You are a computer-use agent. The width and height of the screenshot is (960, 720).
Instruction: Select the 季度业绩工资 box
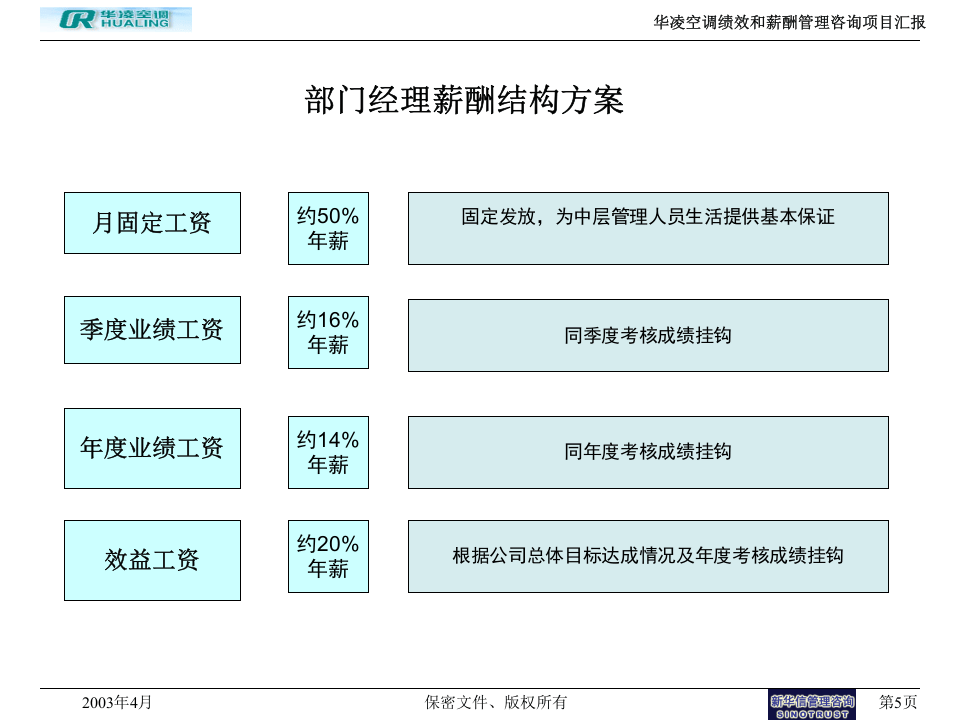pyautogui.click(x=152, y=328)
